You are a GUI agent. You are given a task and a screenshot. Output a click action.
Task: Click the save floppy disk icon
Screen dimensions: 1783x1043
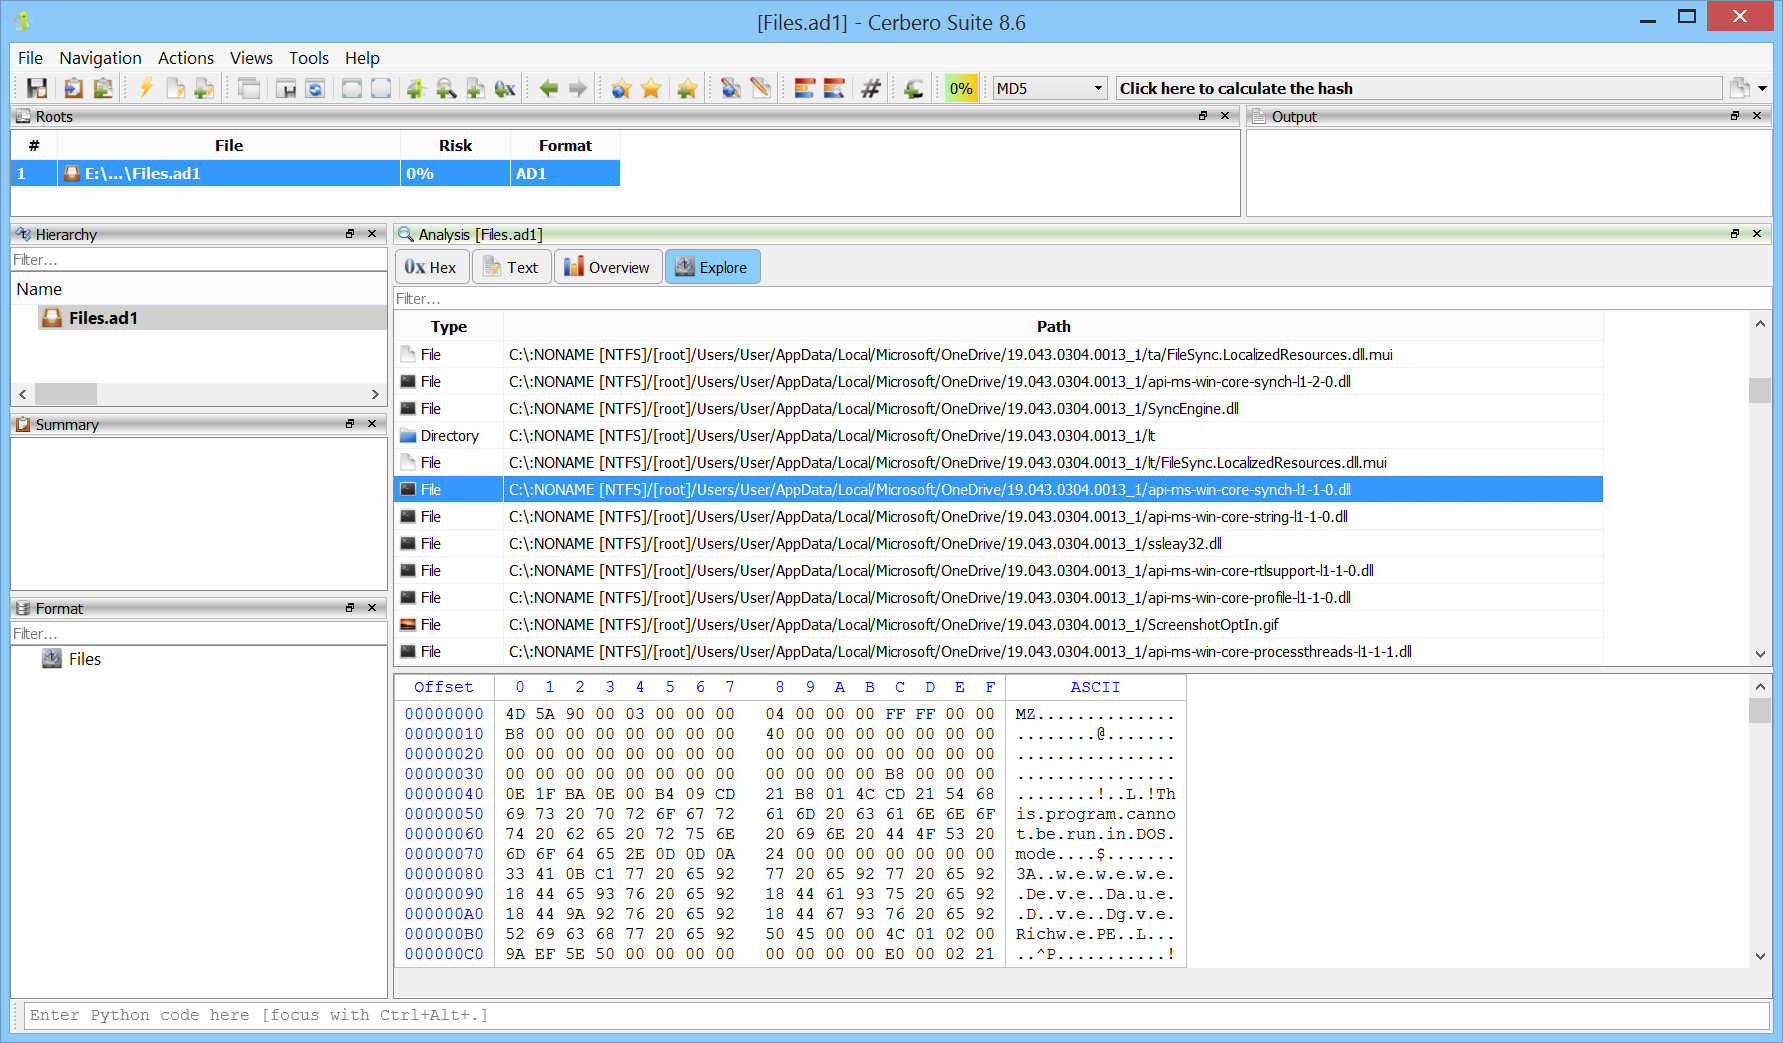pos(37,89)
